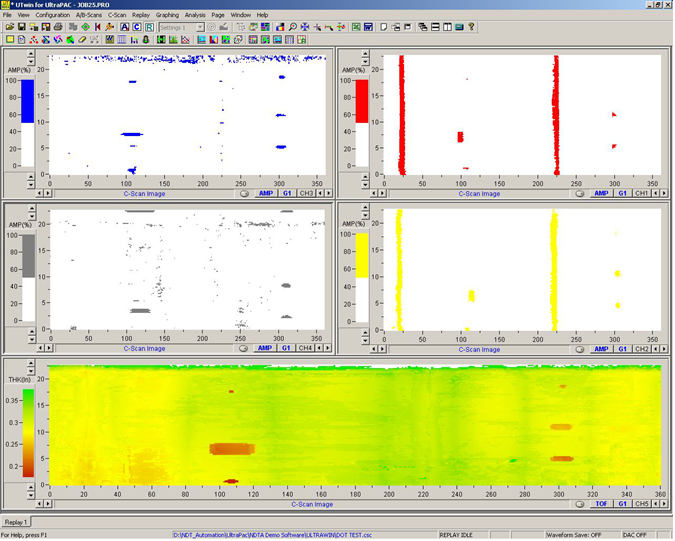
Task: Click the green diamond target icon
Action: click(x=85, y=27)
